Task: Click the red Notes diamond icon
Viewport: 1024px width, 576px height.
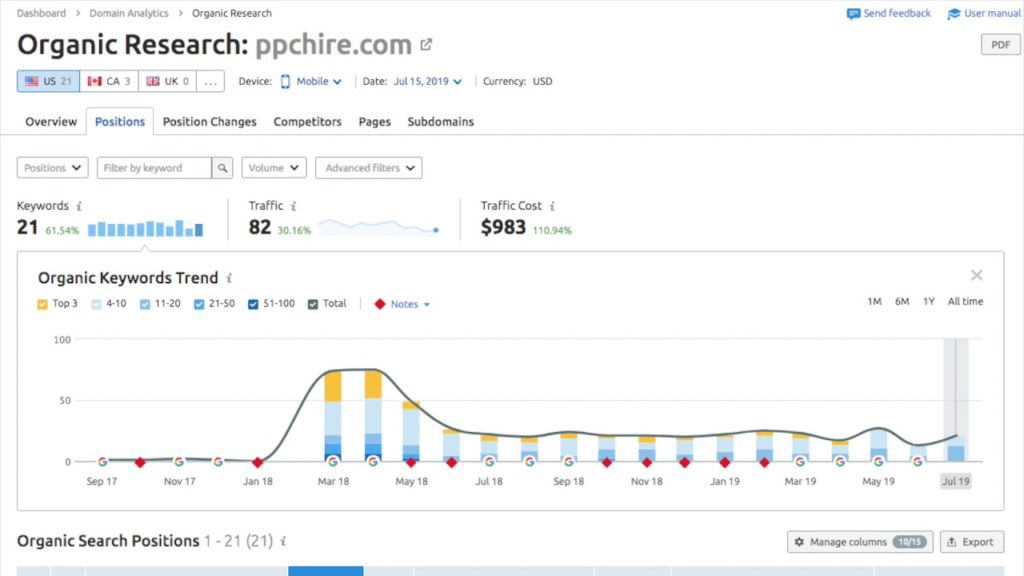Action: pos(379,304)
